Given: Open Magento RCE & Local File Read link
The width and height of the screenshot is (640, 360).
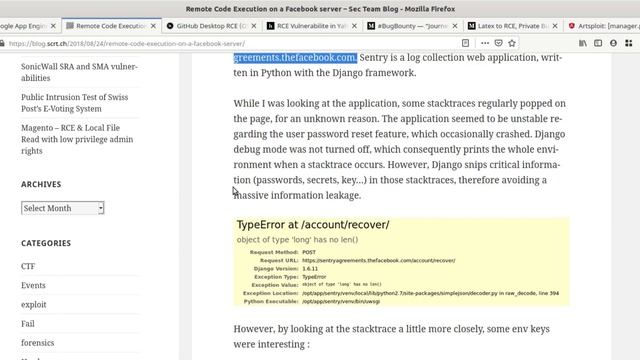Looking at the screenshot, I should point(77,139).
